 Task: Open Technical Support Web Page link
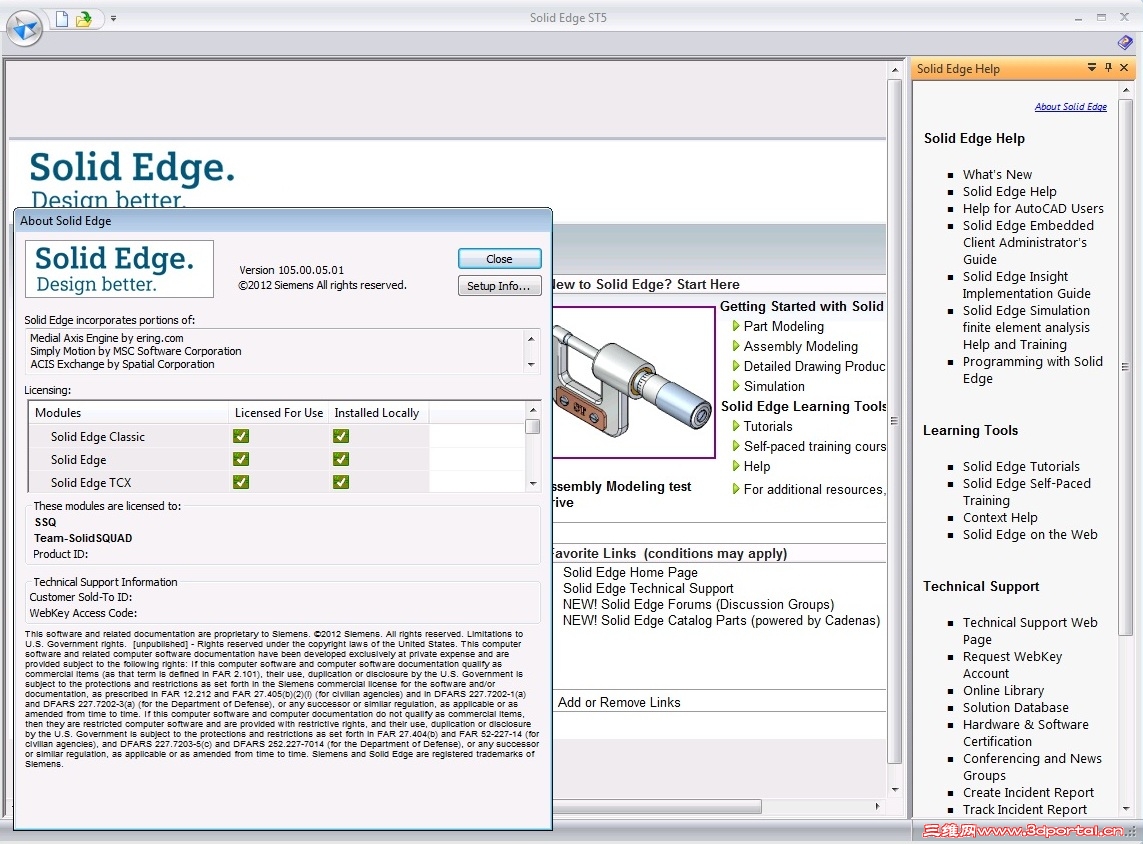[1030, 630]
